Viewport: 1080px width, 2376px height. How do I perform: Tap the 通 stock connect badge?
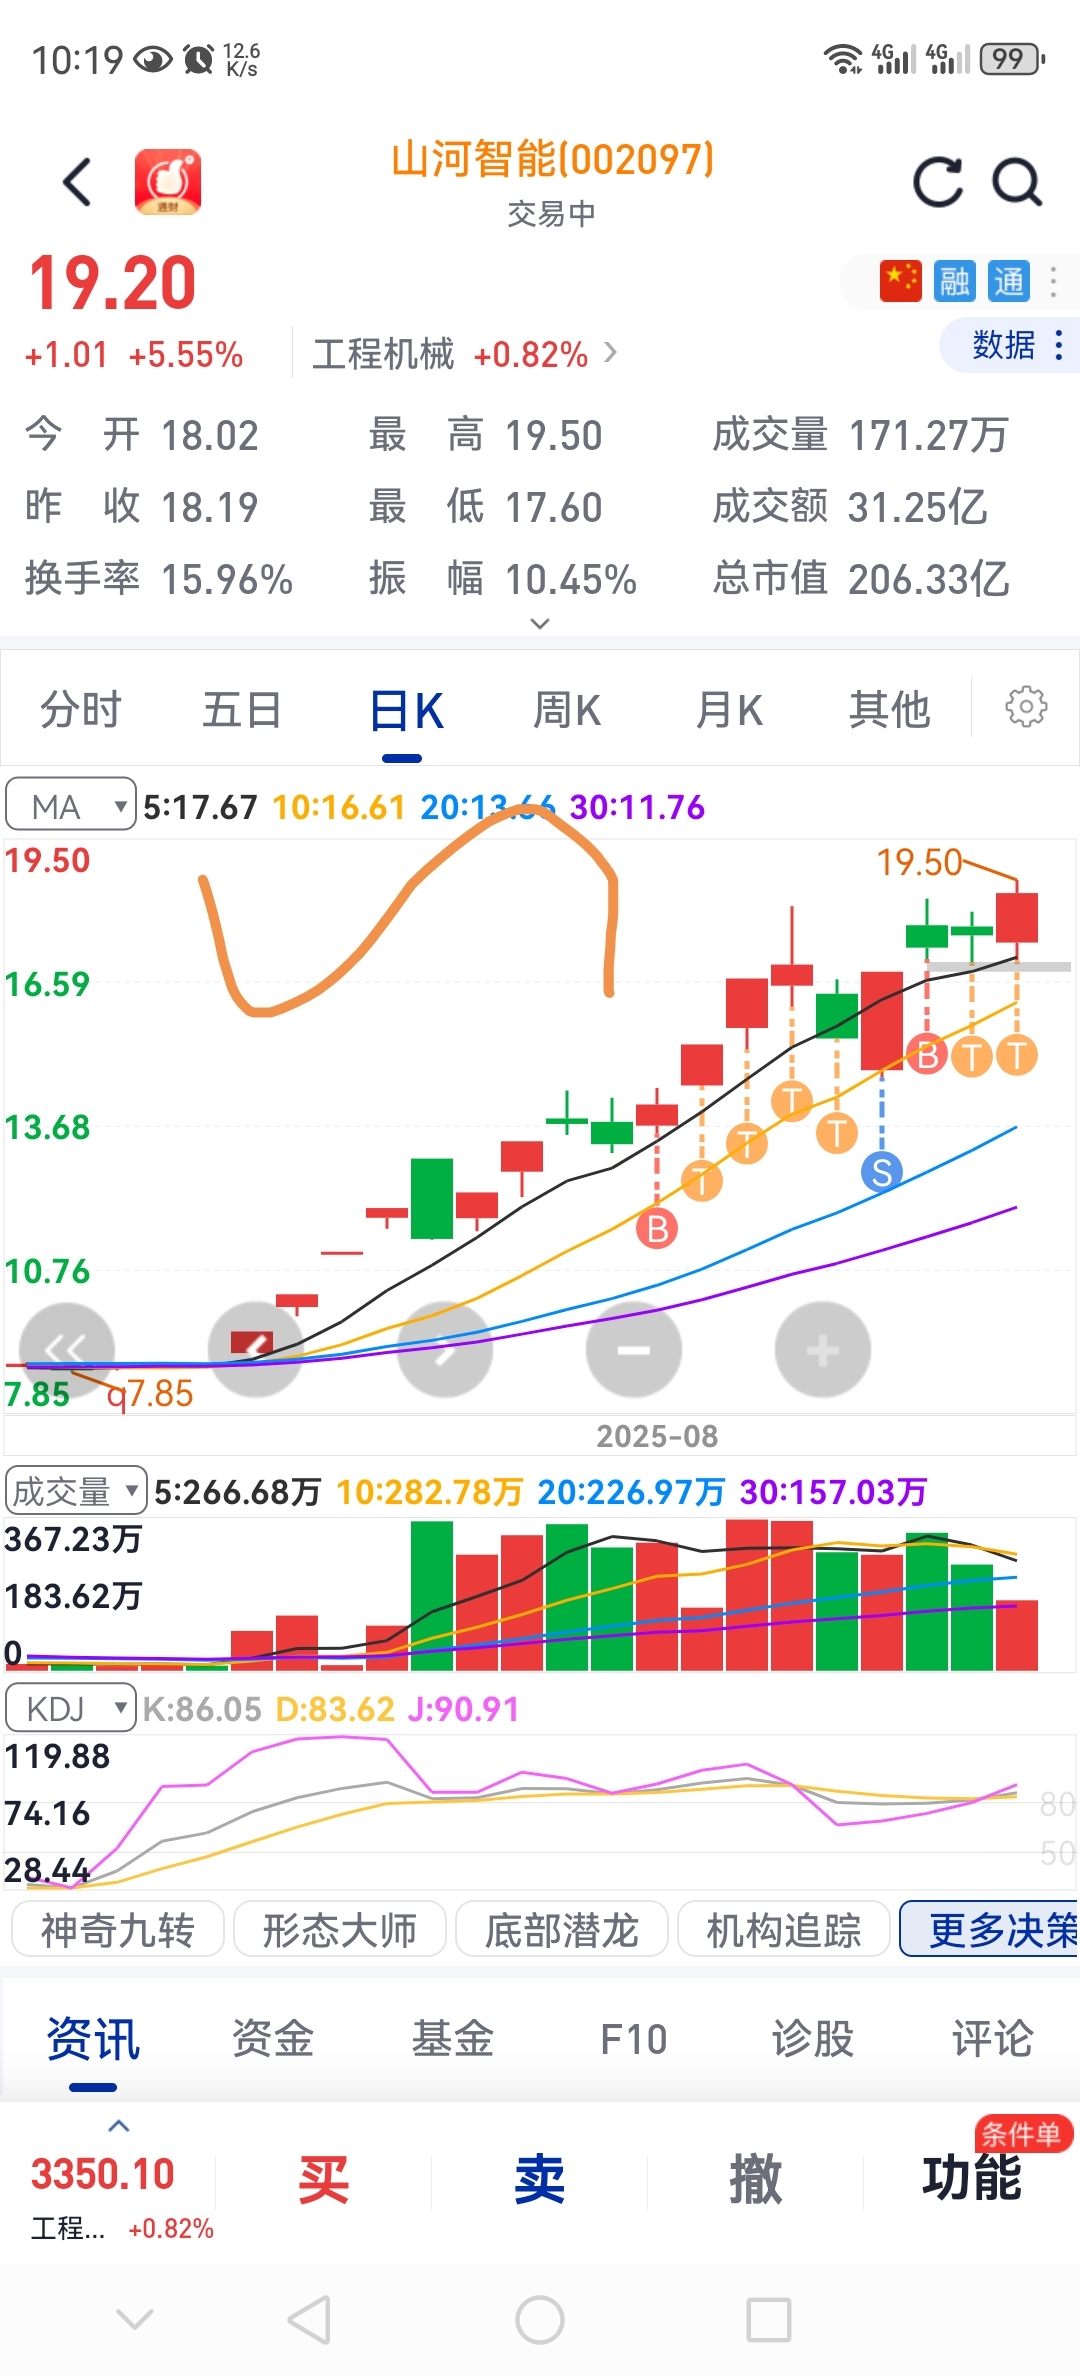tap(1008, 281)
